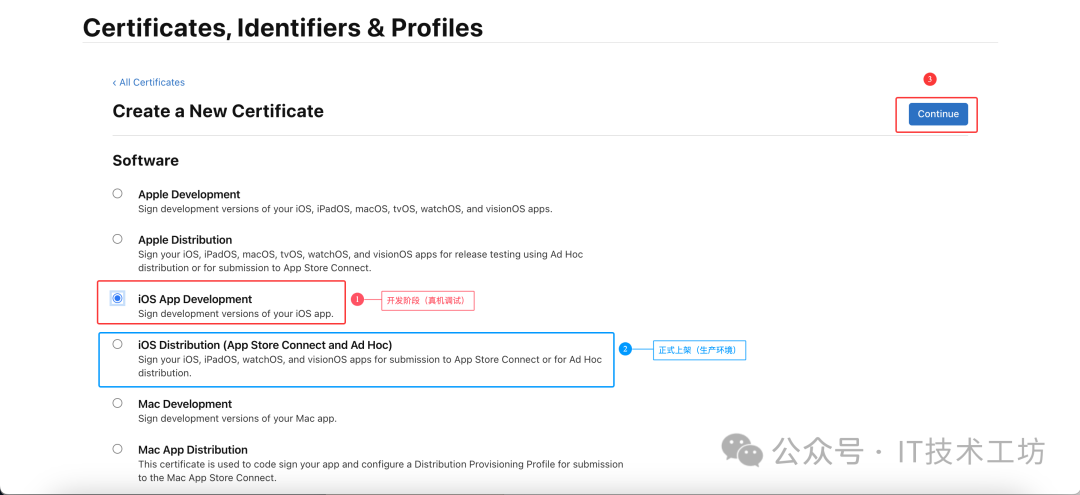Click the WeChat logo in the watermark

(x=742, y=451)
